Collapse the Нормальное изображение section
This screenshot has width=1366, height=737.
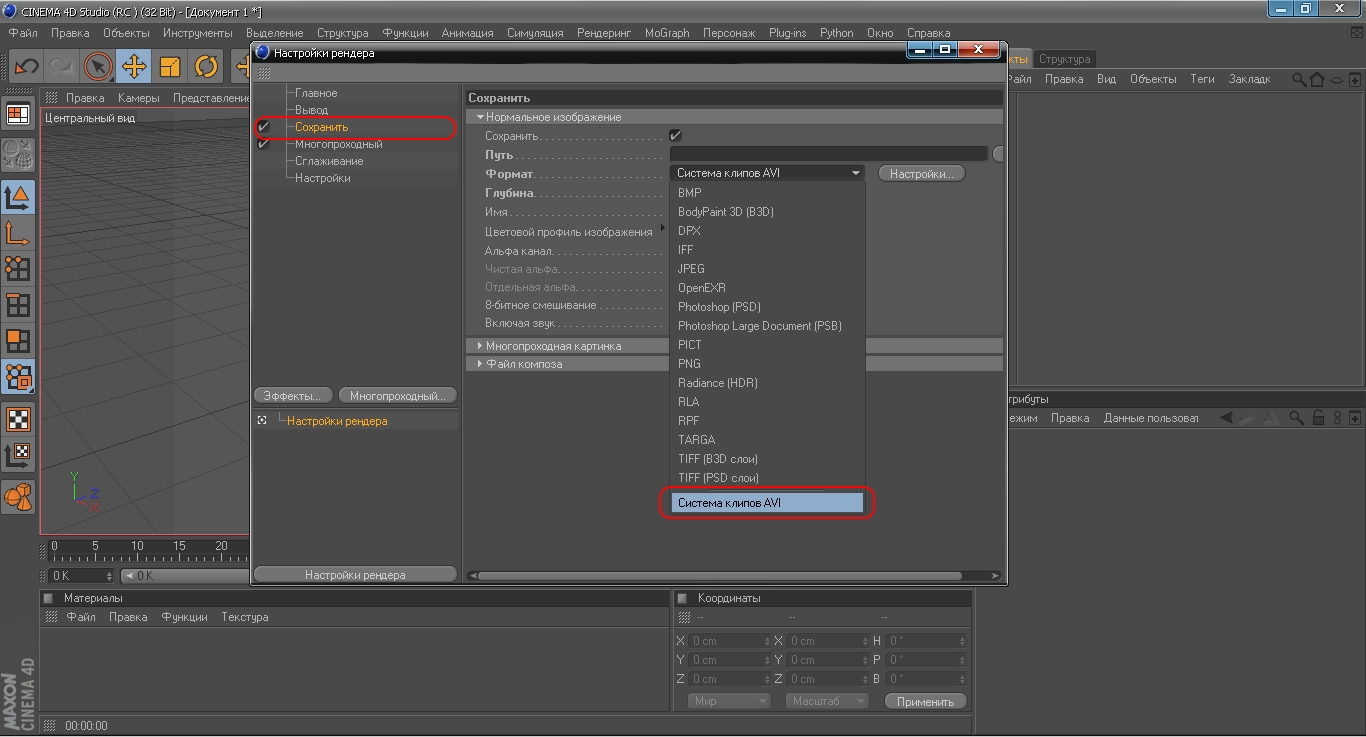pos(480,117)
